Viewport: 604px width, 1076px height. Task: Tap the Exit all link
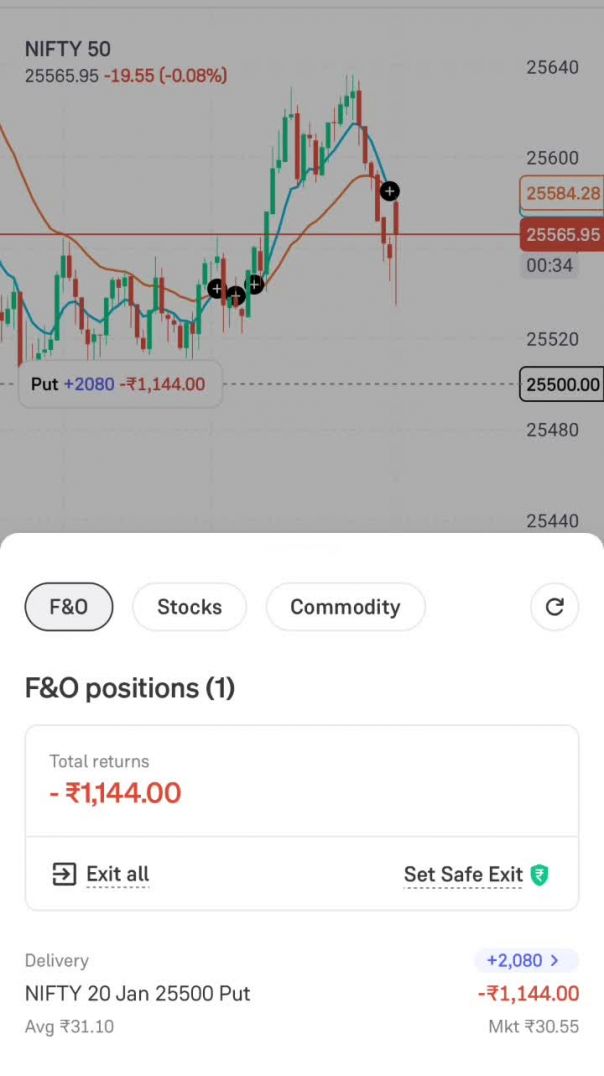pos(117,874)
